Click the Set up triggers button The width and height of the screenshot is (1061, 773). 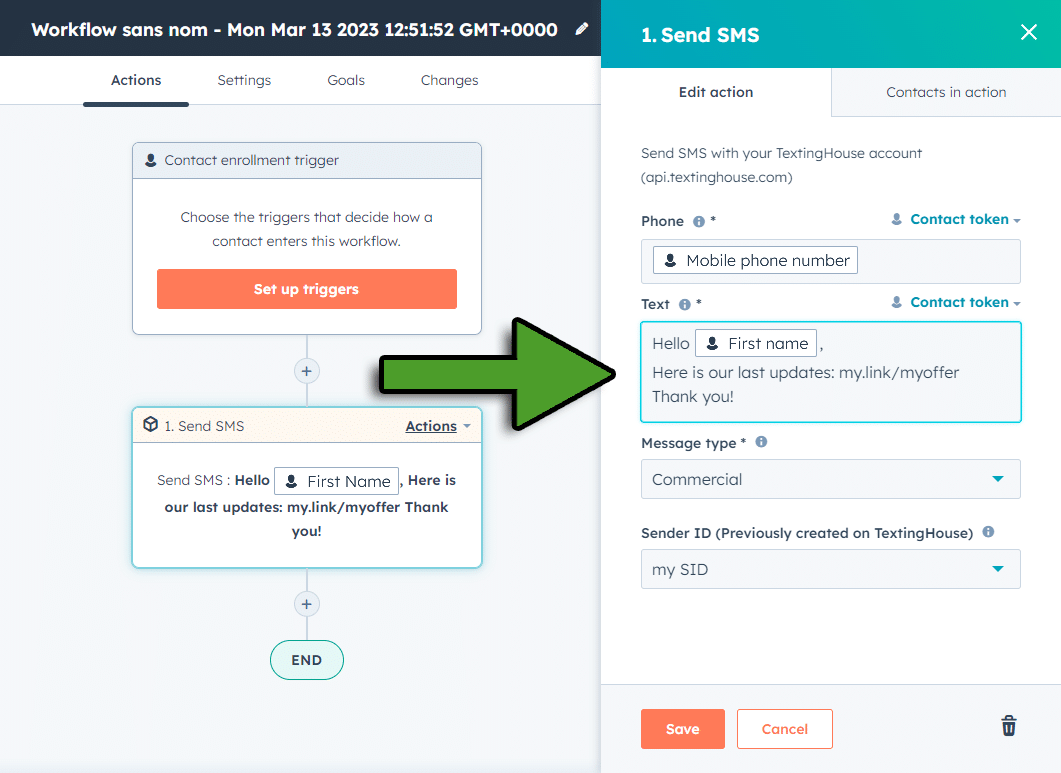(307, 289)
